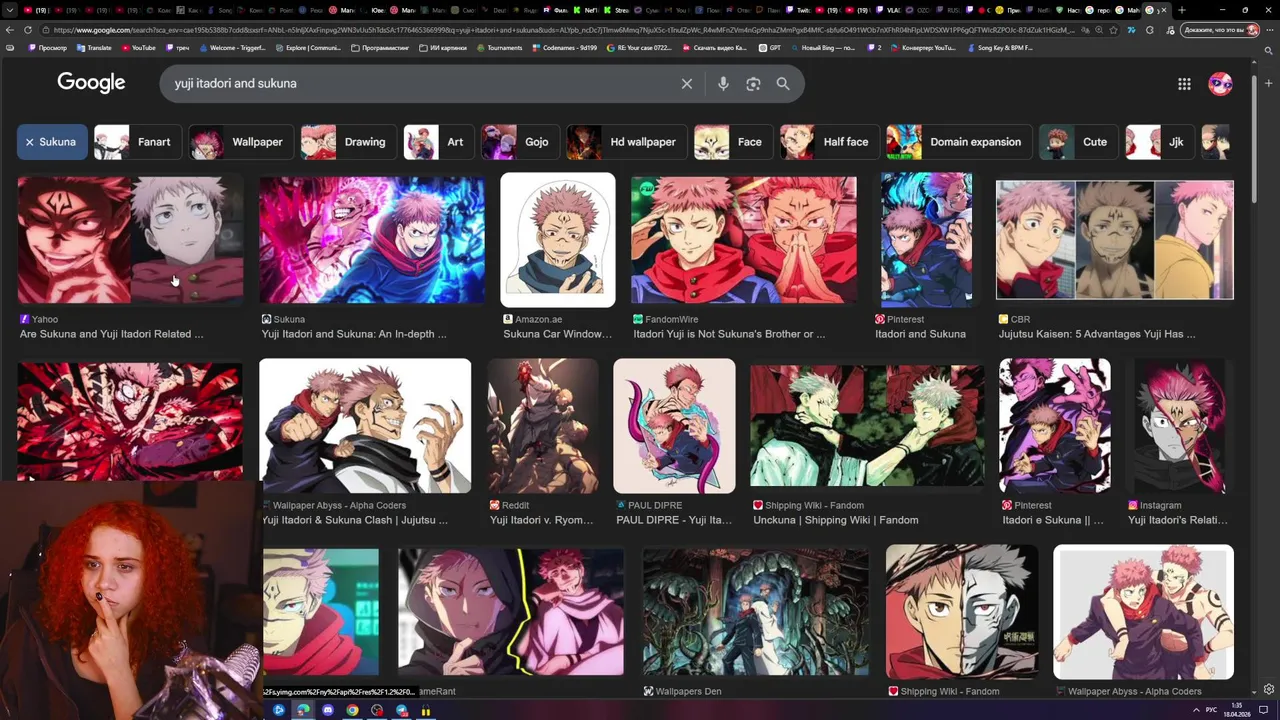Open the Просмотр bookmark
The width and height of the screenshot is (1280, 720).
tap(48, 48)
